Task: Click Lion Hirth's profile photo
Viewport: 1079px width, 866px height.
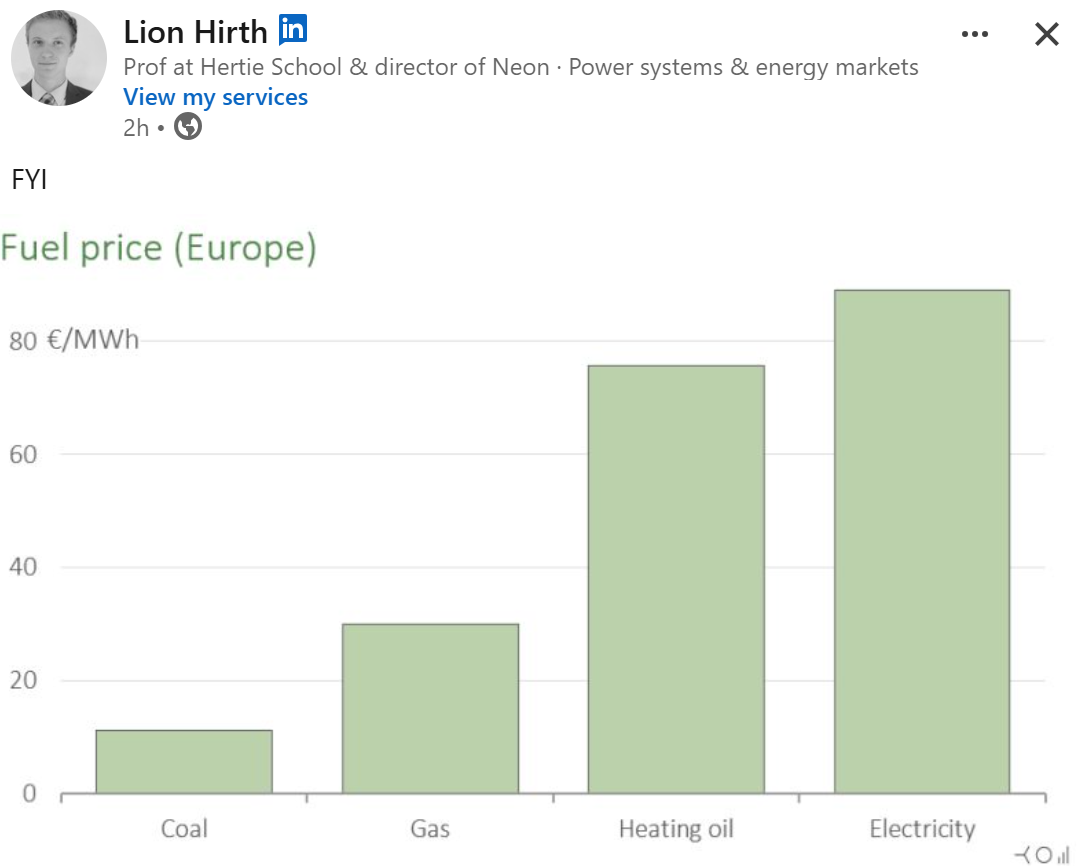Action: coord(59,59)
